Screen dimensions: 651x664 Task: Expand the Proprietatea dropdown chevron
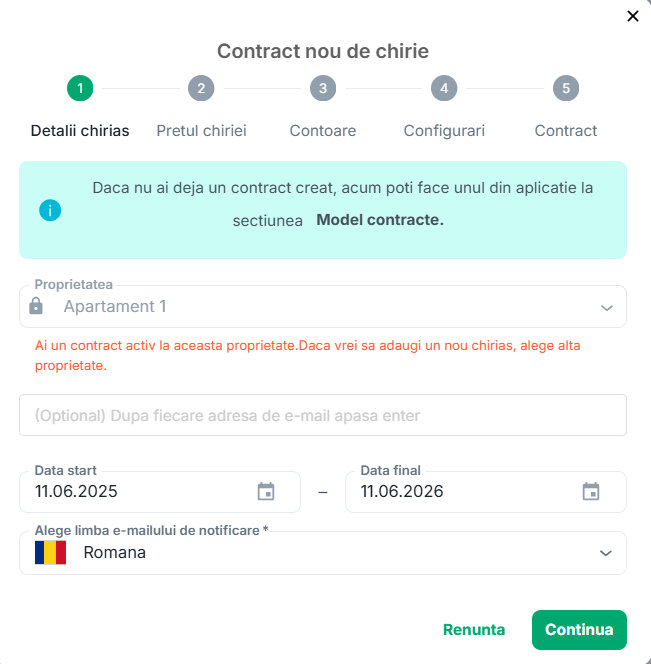click(607, 308)
